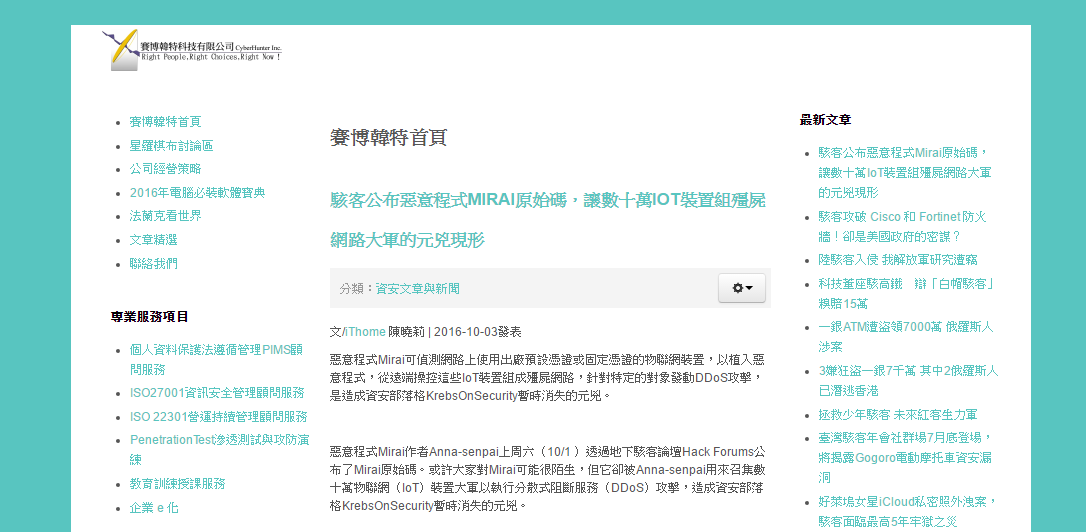Open 企業 e 化 link
Viewport: 1086px width, 532px height.
tap(154, 508)
